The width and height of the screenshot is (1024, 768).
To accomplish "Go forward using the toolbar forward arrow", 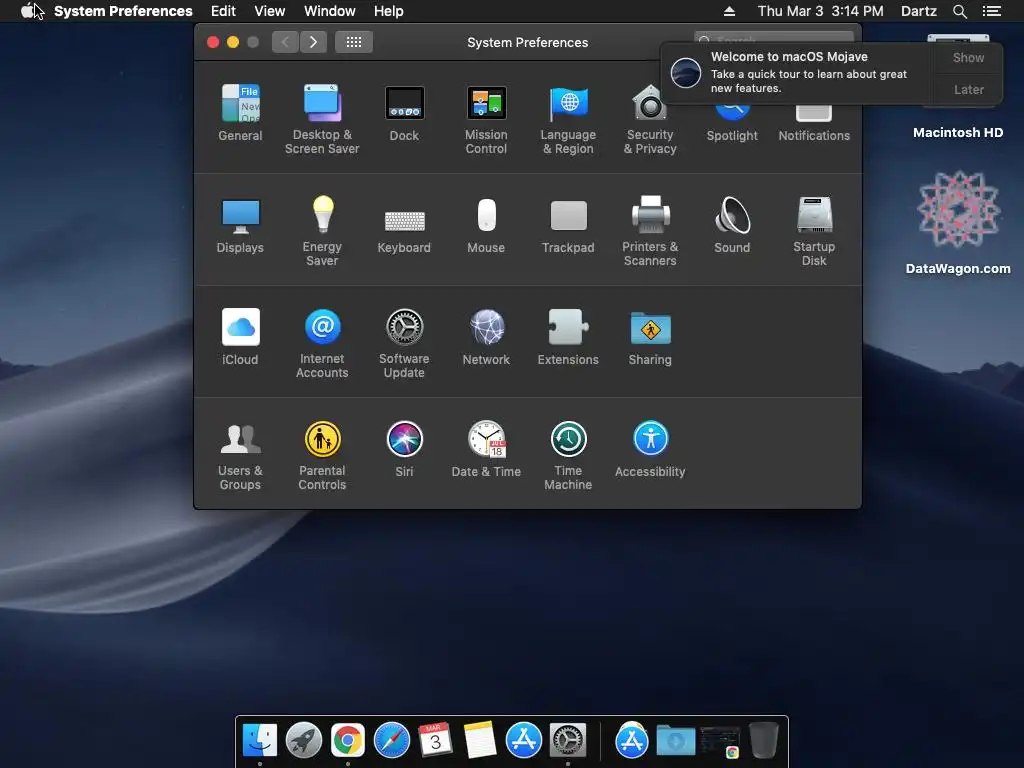I will (313, 42).
